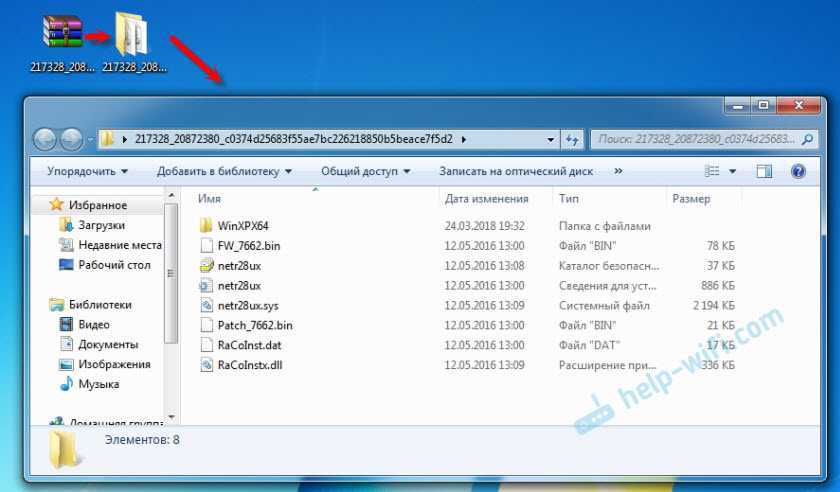The image size is (840, 492).
Task: Expand the address bar history dropdown arrow
Action: [550, 140]
